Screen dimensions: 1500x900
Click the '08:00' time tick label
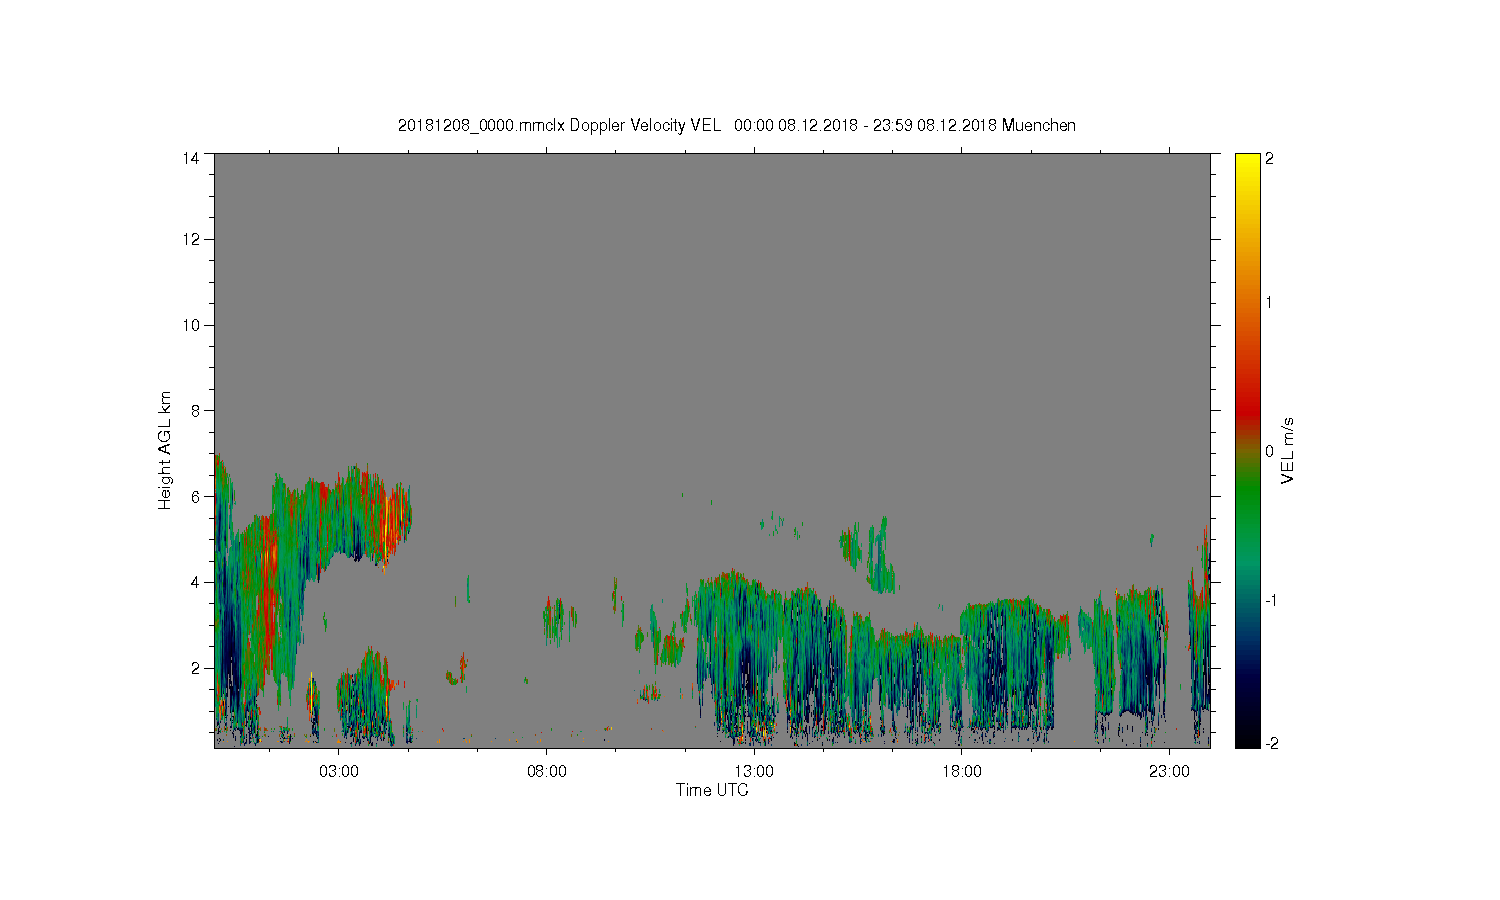[x=546, y=772]
